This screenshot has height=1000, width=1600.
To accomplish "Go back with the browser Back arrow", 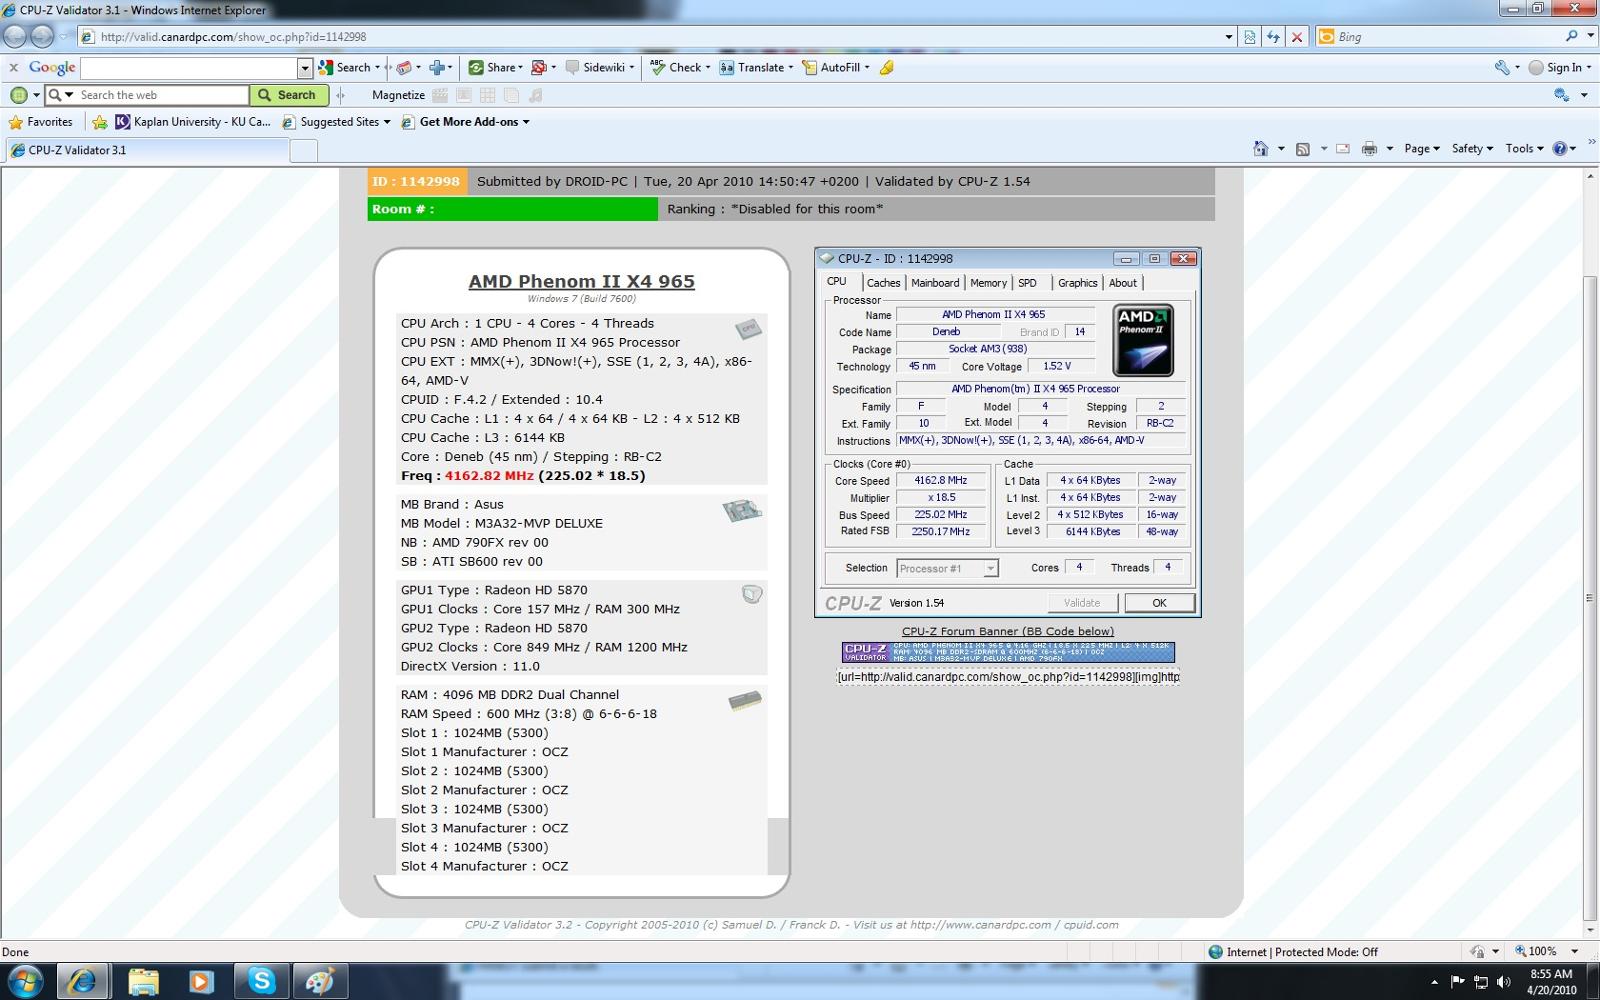I will [15, 37].
